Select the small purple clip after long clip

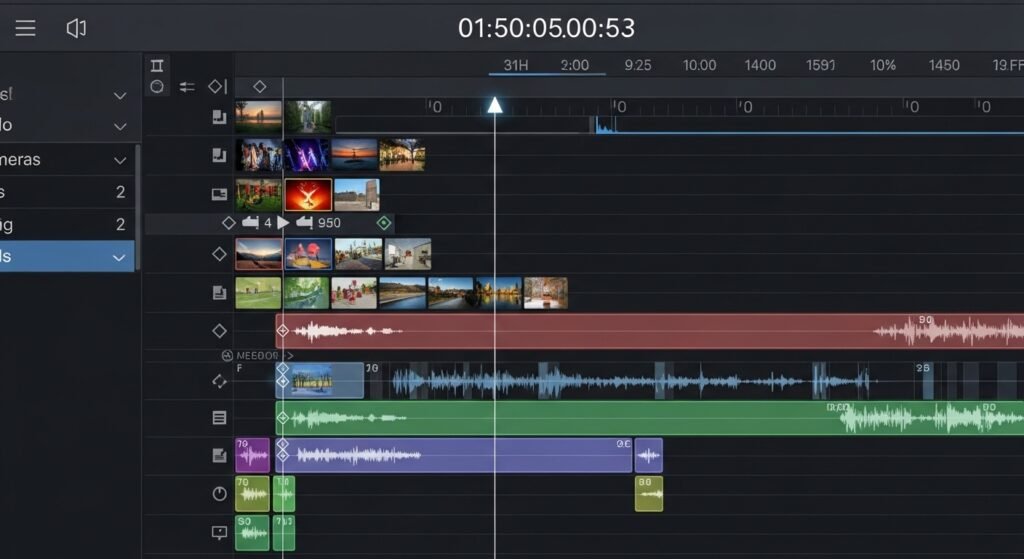tap(648, 455)
